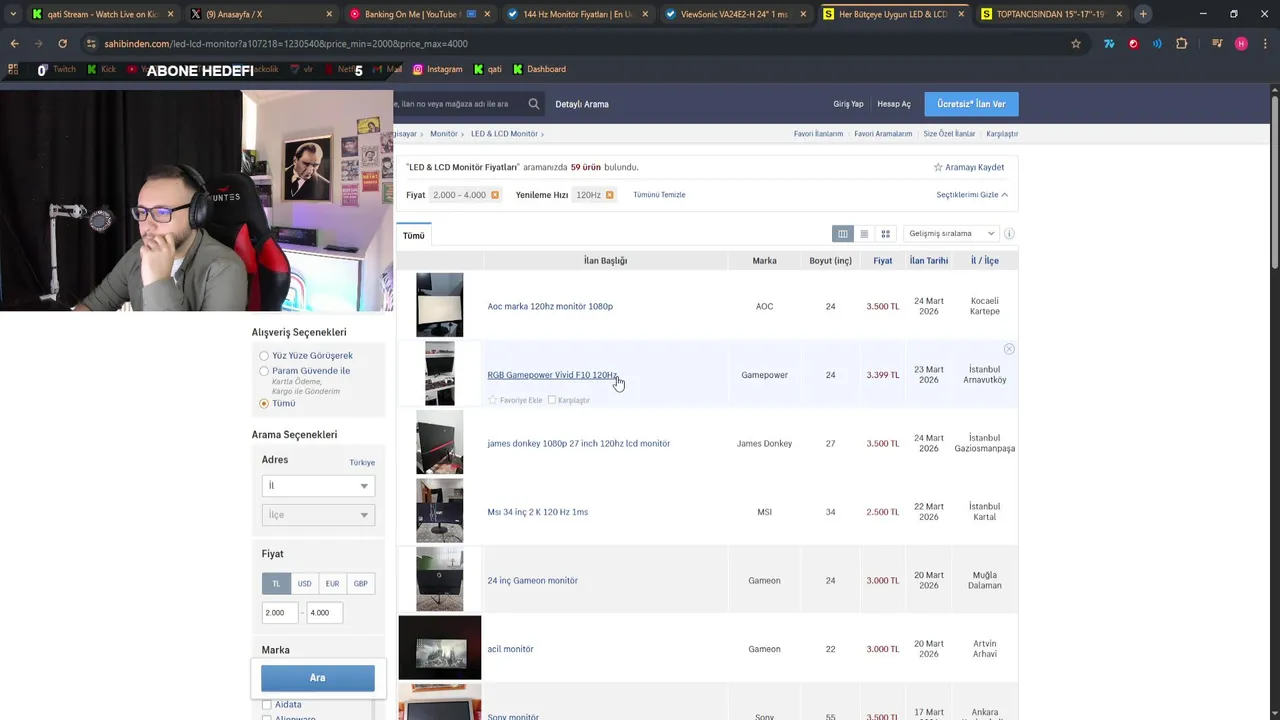The image size is (1280, 720).
Task: Click the minimum price field showing 2.000
Action: 280,613
